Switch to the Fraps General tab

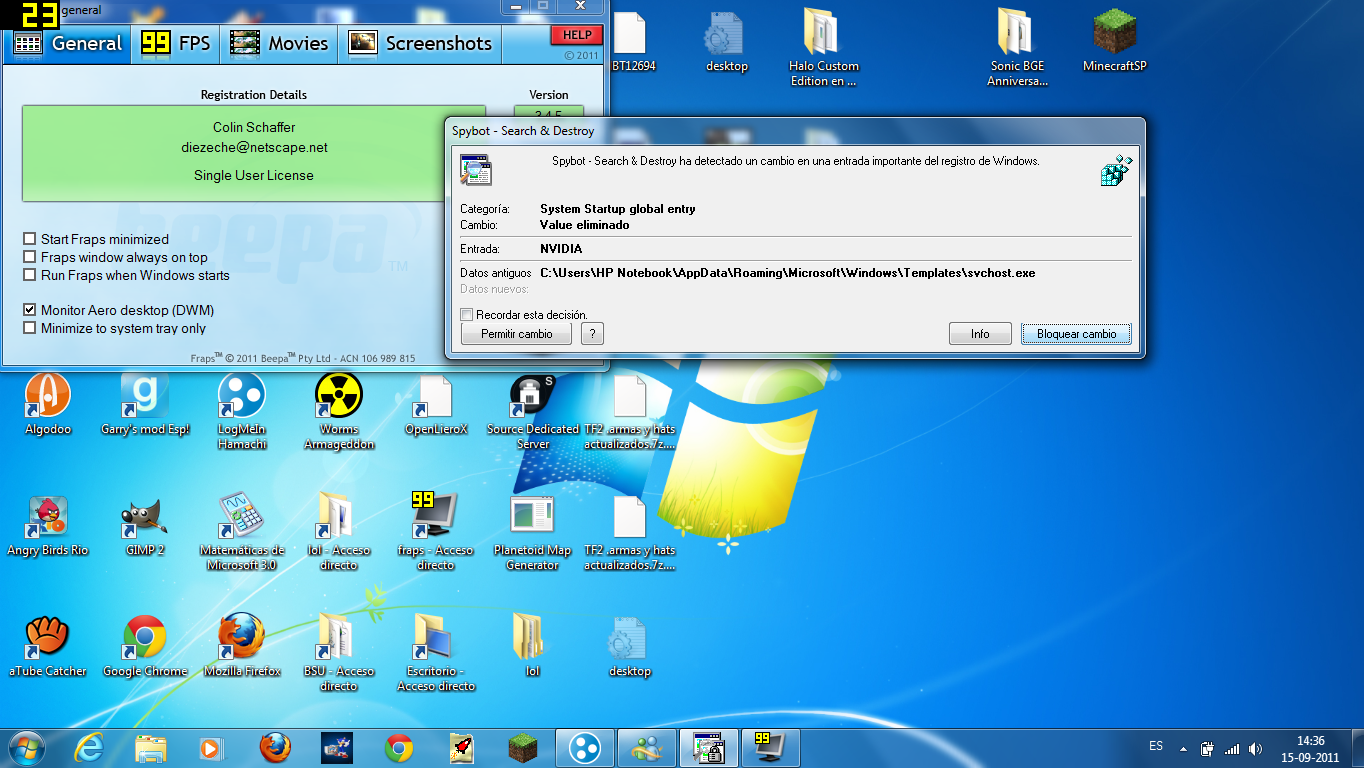coord(67,43)
